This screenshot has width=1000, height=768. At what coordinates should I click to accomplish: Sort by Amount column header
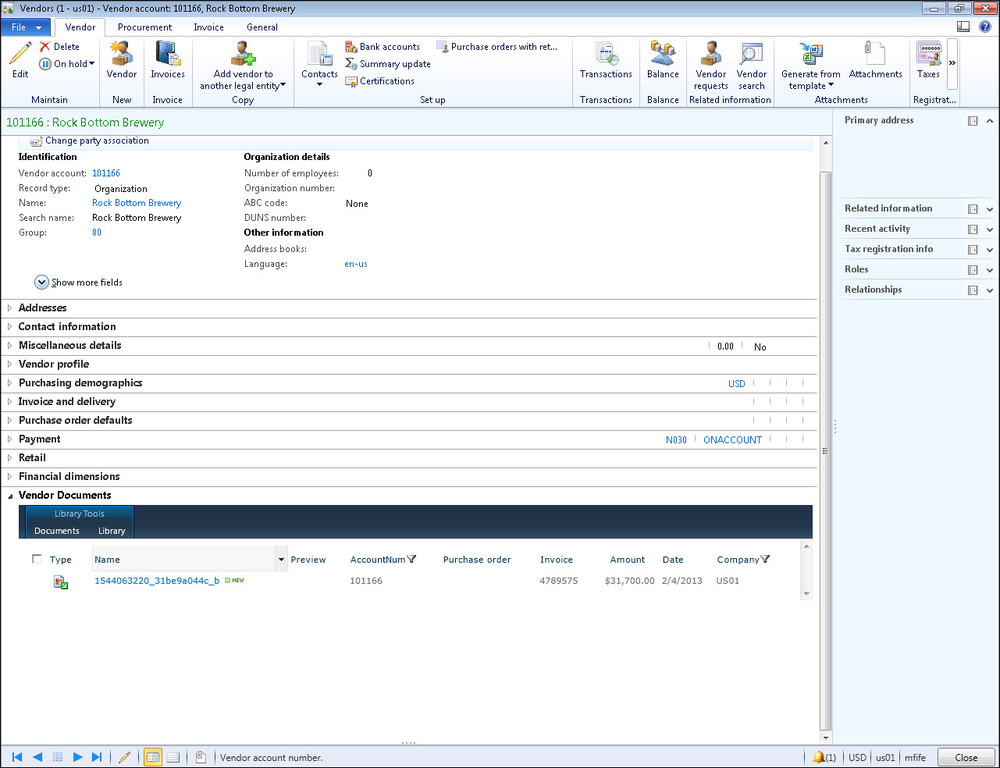pos(628,559)
